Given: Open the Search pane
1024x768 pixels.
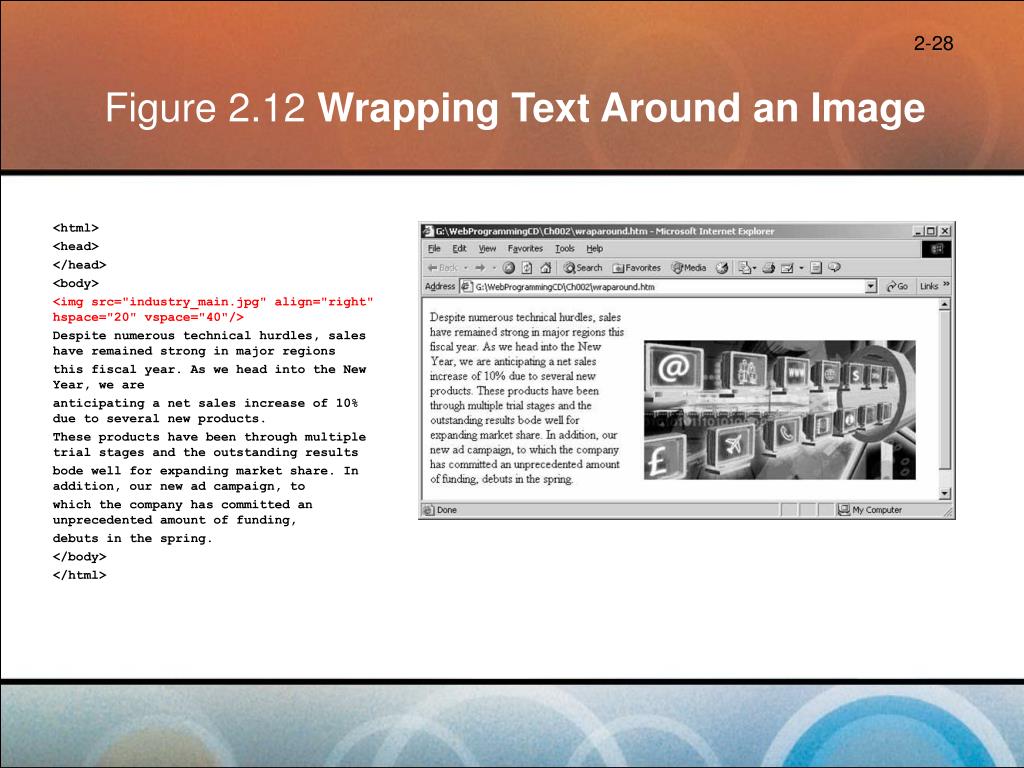Looking at the screenshot, I should [x=583, y=268].
